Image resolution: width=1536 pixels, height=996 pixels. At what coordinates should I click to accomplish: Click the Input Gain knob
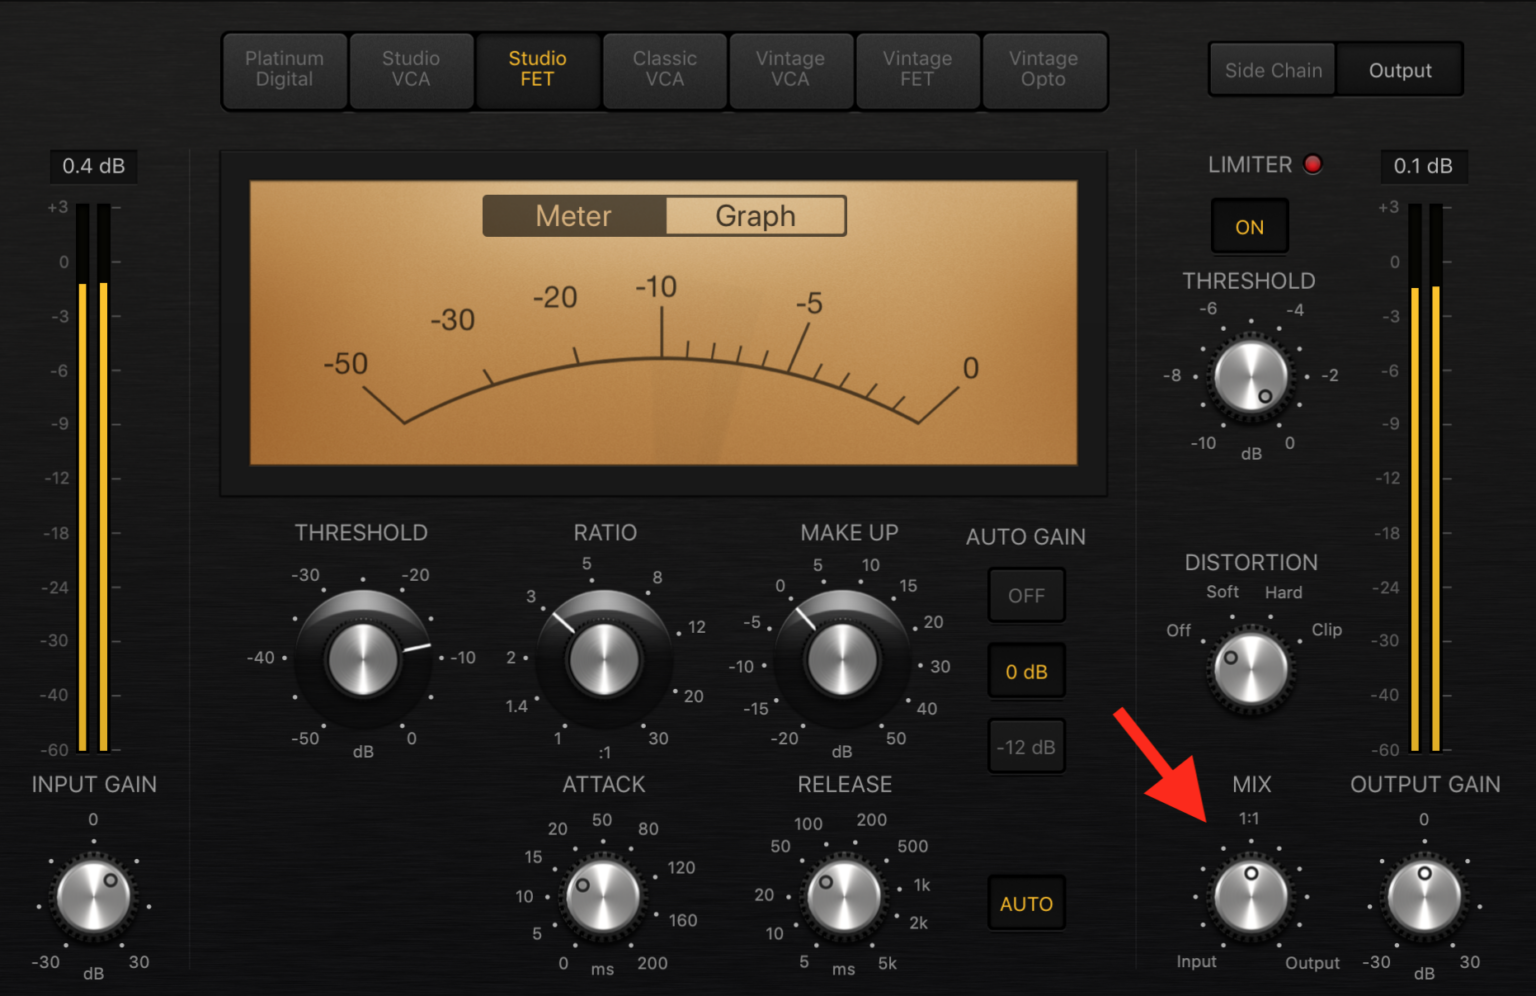[x=94, y=896]
